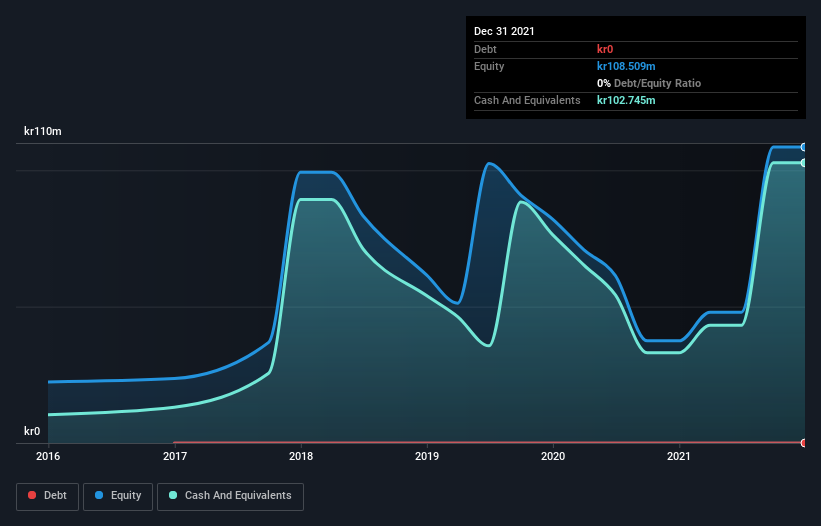Click the kr108.509m Equity value
The width and height of the screenshot is (821, 526).
point(626,66)
